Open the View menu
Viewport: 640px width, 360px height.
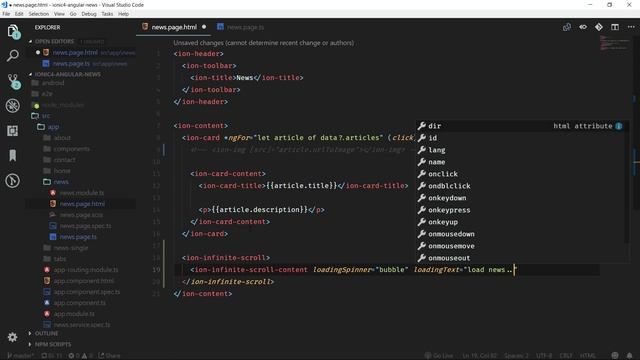(x=59, y=14)
